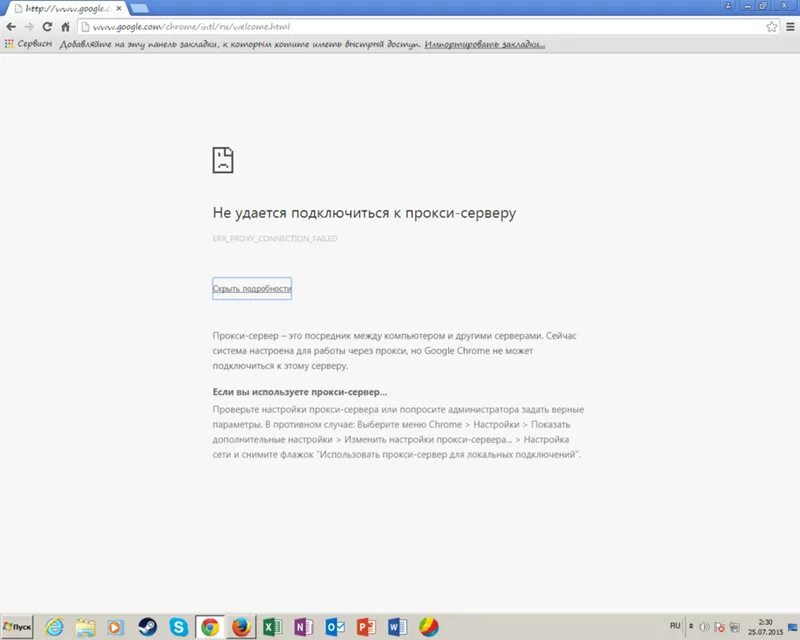Click the Скрыть подробности button
The image size is (800, 640).
coord(252,288)
